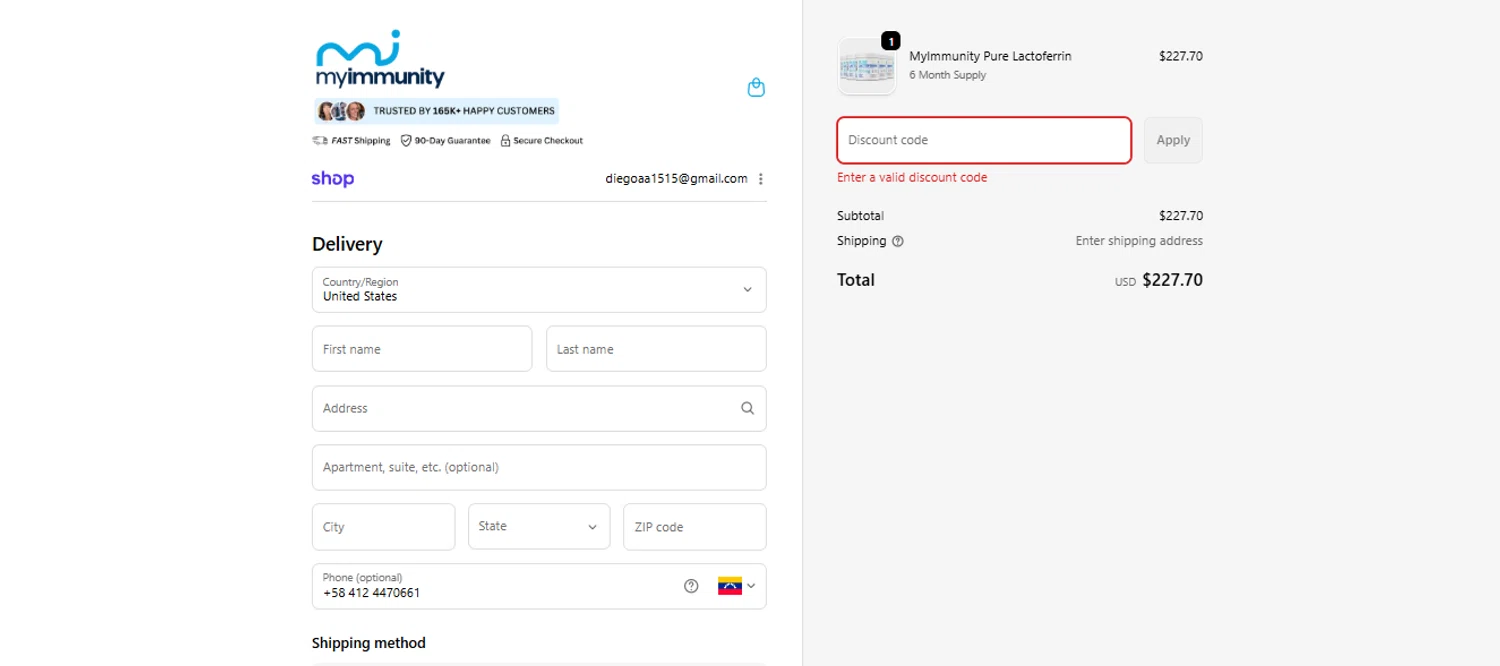This screenshot has width=1500, height=666.
Task: Click the MyImmunity Pure Lactoferrin product name
Action: point(990,56)
